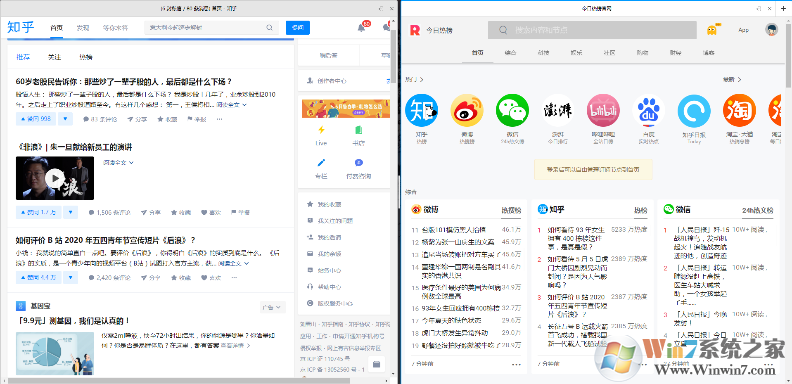Click comment icon showing 2,420 comments
This screenshot has height=384, width=792.
(91, 277)
